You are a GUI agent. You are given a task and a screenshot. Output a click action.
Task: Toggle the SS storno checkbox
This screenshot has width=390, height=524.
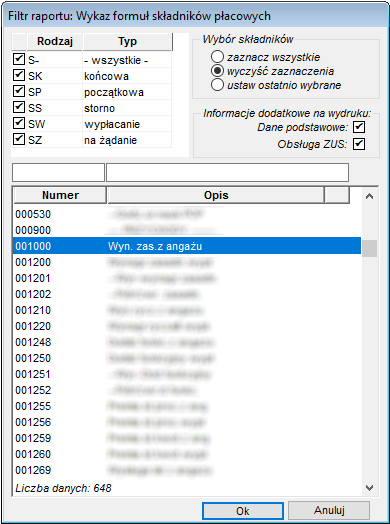point(19,107)
